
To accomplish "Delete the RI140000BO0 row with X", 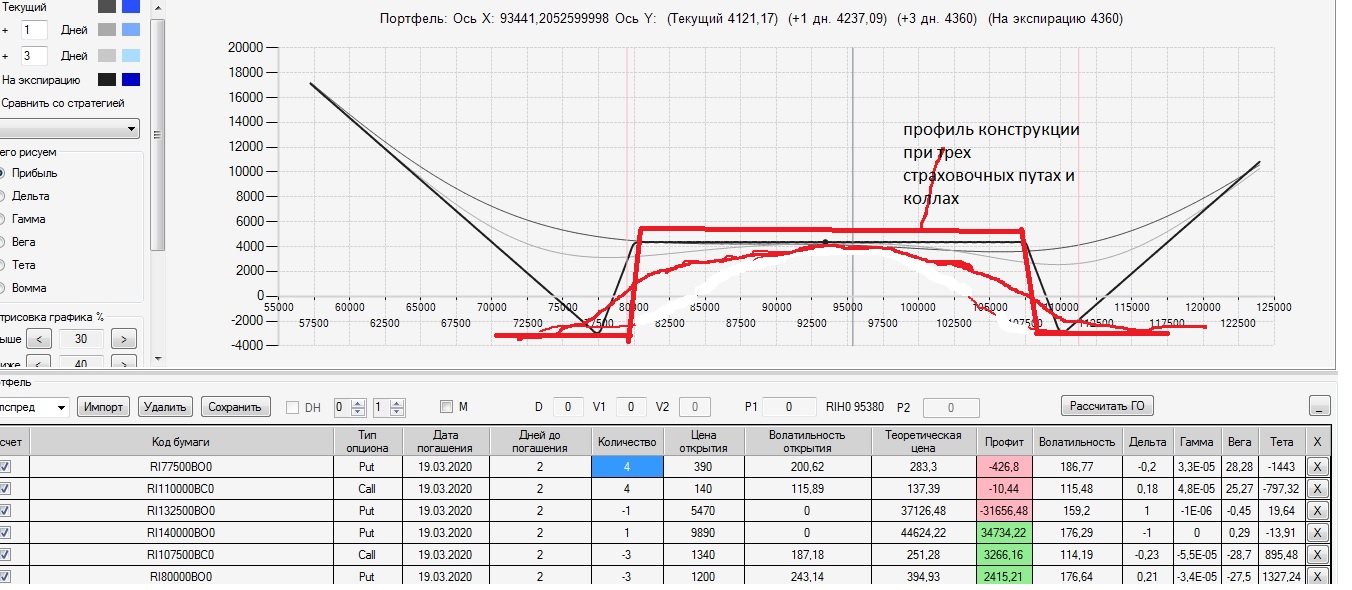I will point(1317,533).
